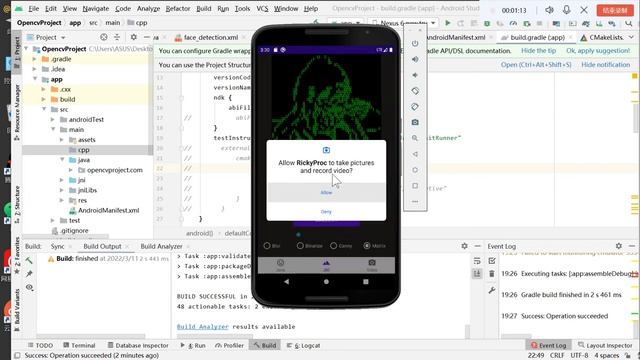Deny camera permission in dialog
This screenshot has height=360, width=640.
pyautogui.click(x=326, y=211)
